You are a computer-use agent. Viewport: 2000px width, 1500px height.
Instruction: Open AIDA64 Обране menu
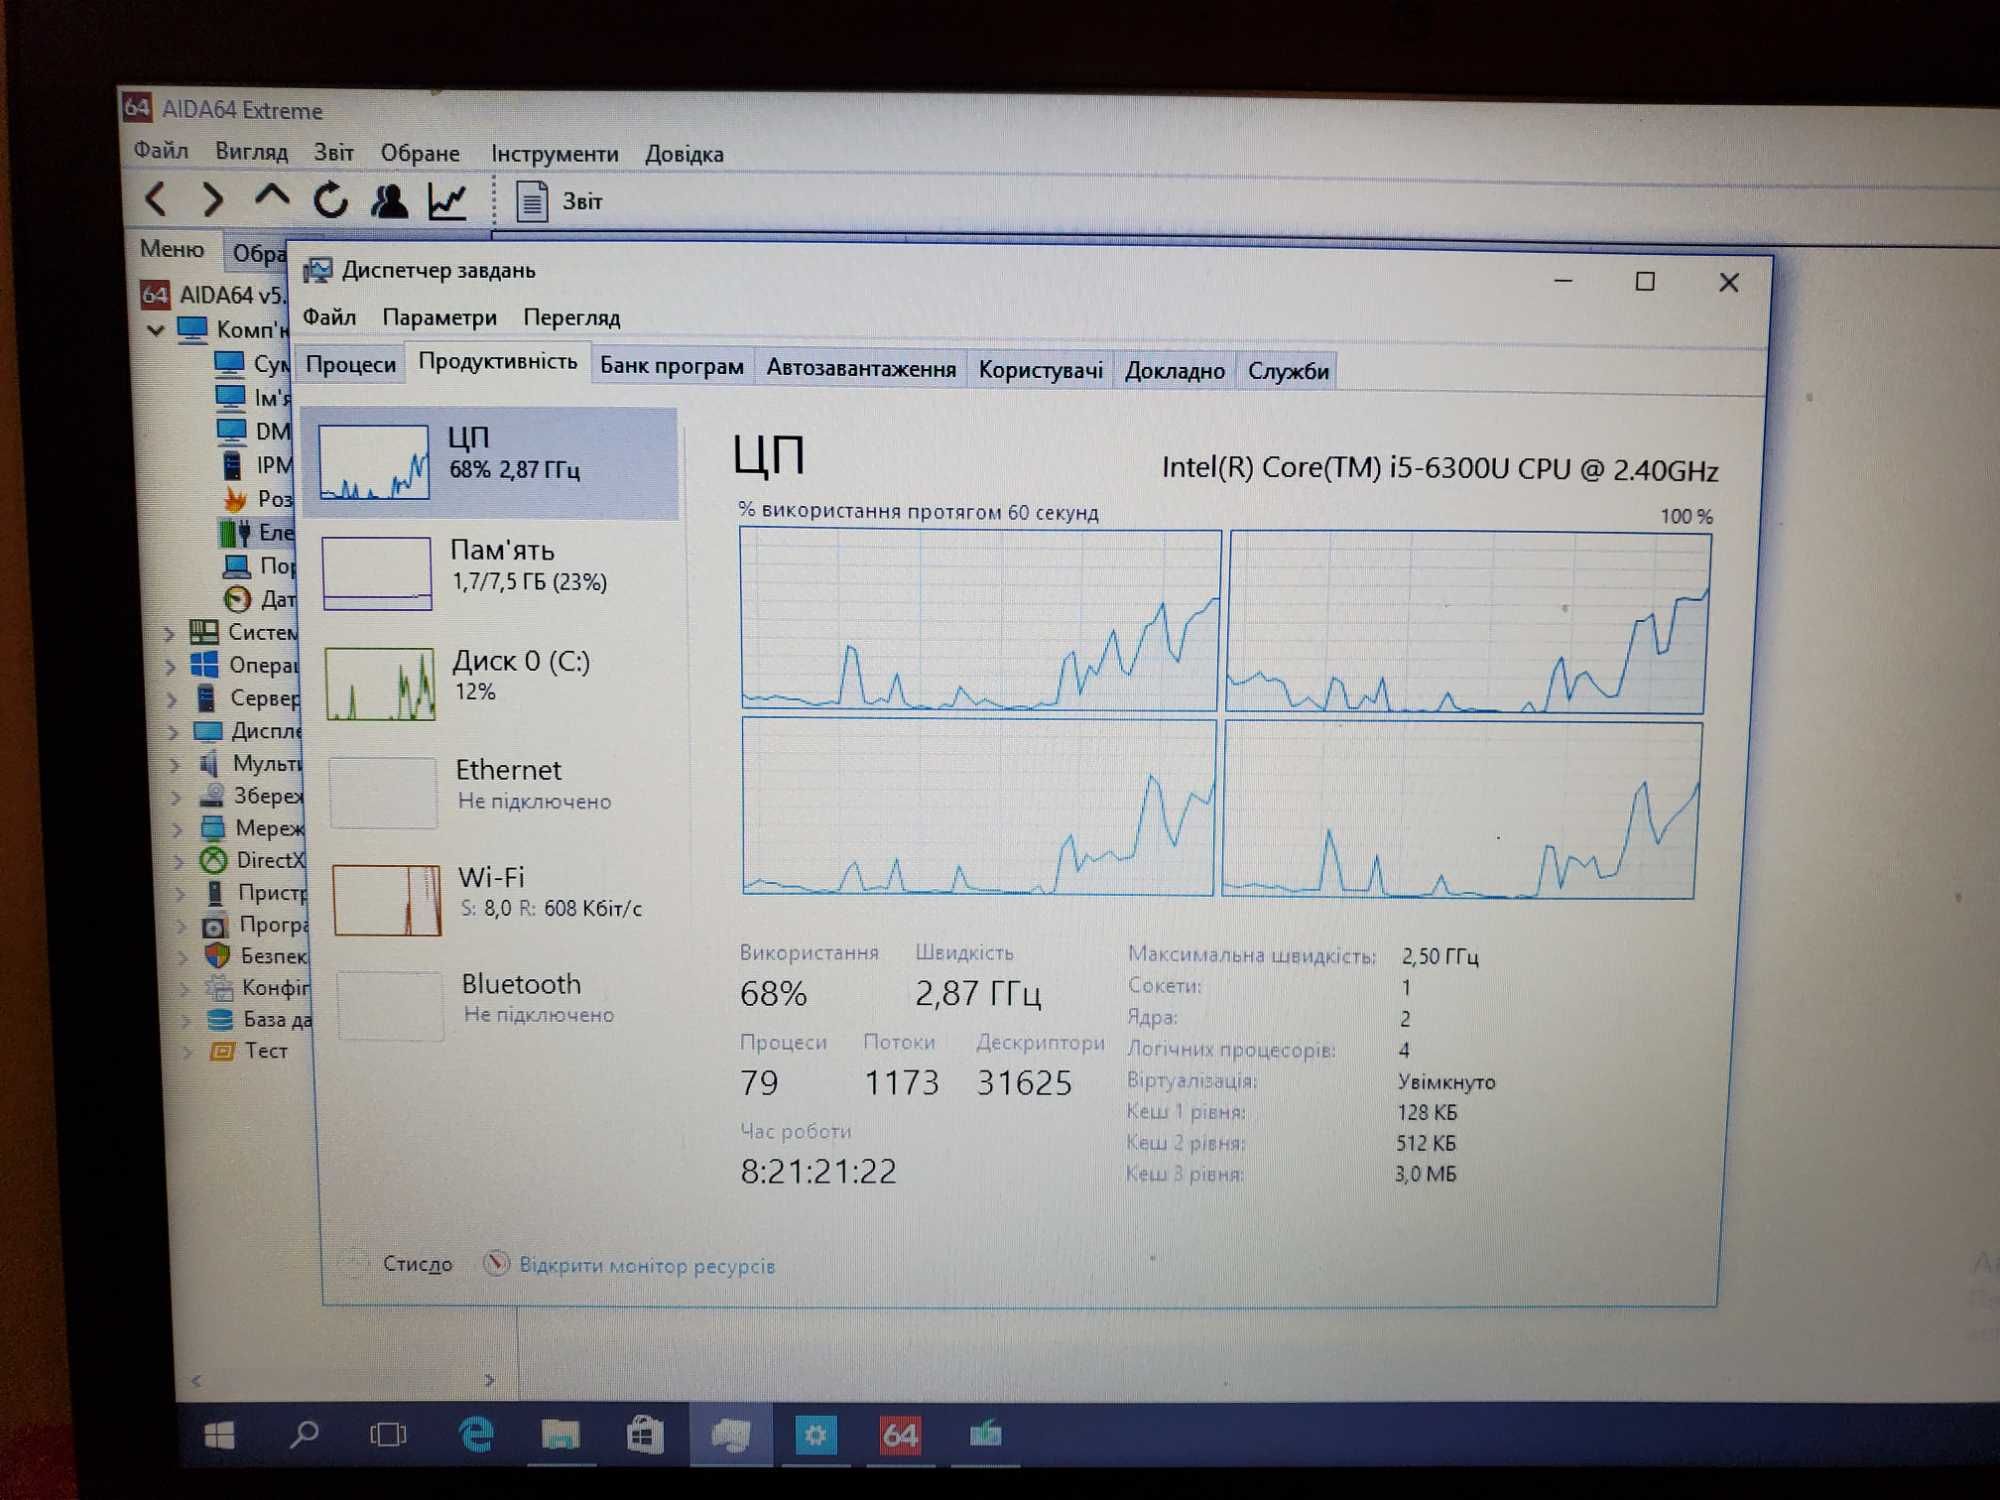click(x=420, y=154)
